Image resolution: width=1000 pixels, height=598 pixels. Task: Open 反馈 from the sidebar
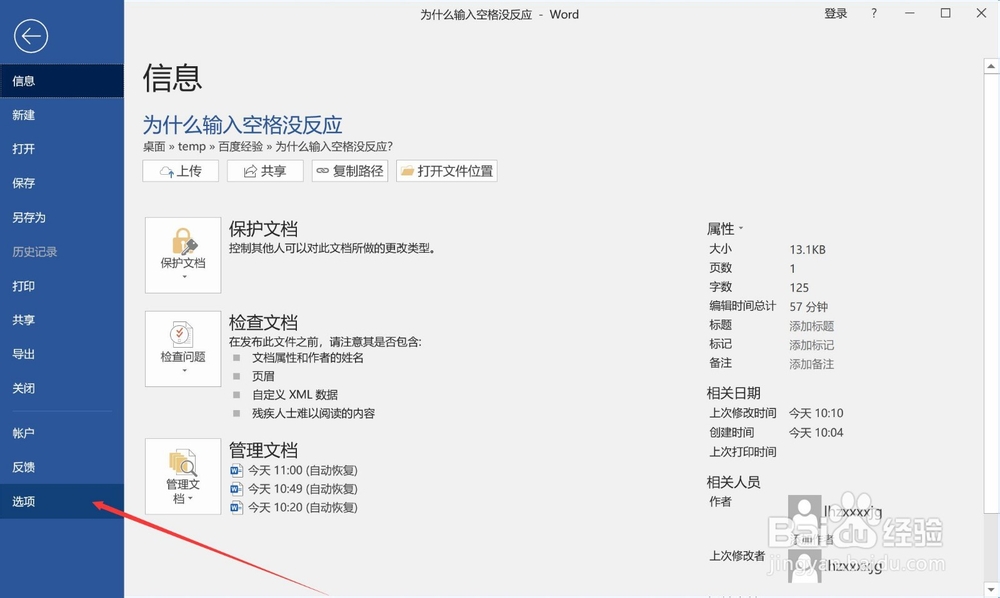(x=62, y=467)
